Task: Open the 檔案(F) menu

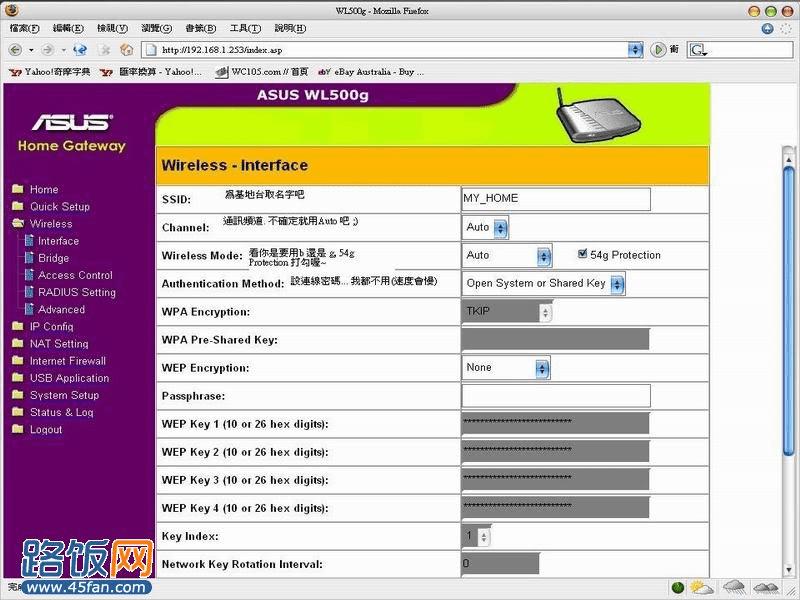Action: tap(24, 29)
